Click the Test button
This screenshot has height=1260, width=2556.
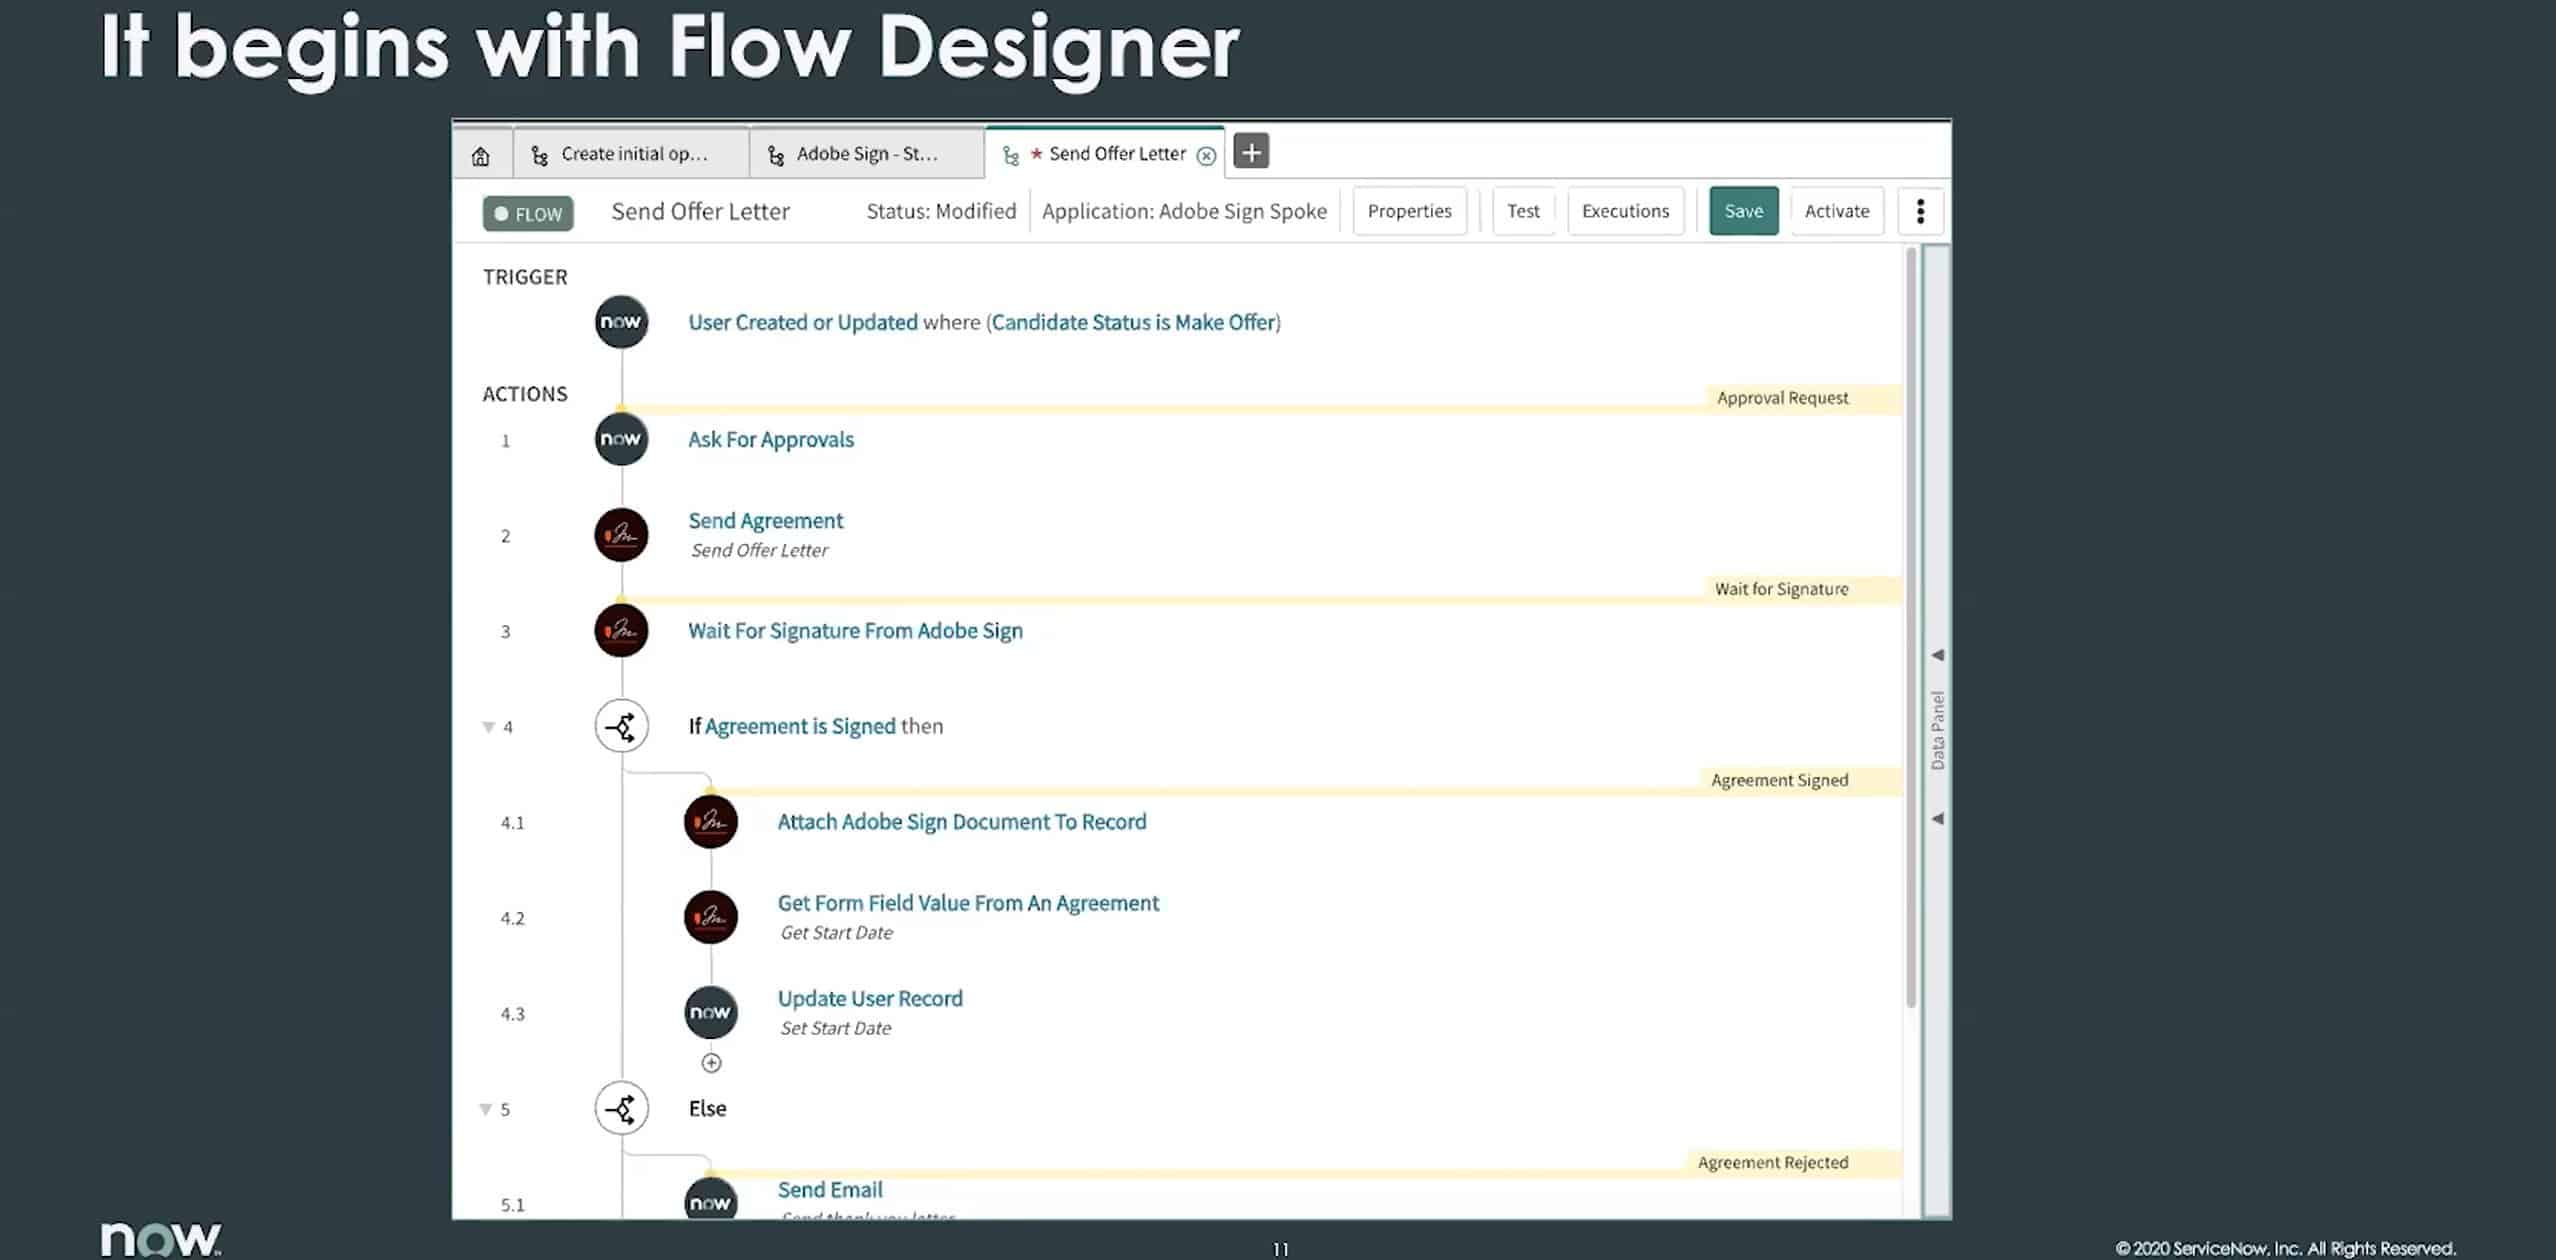click(1523, 211)
